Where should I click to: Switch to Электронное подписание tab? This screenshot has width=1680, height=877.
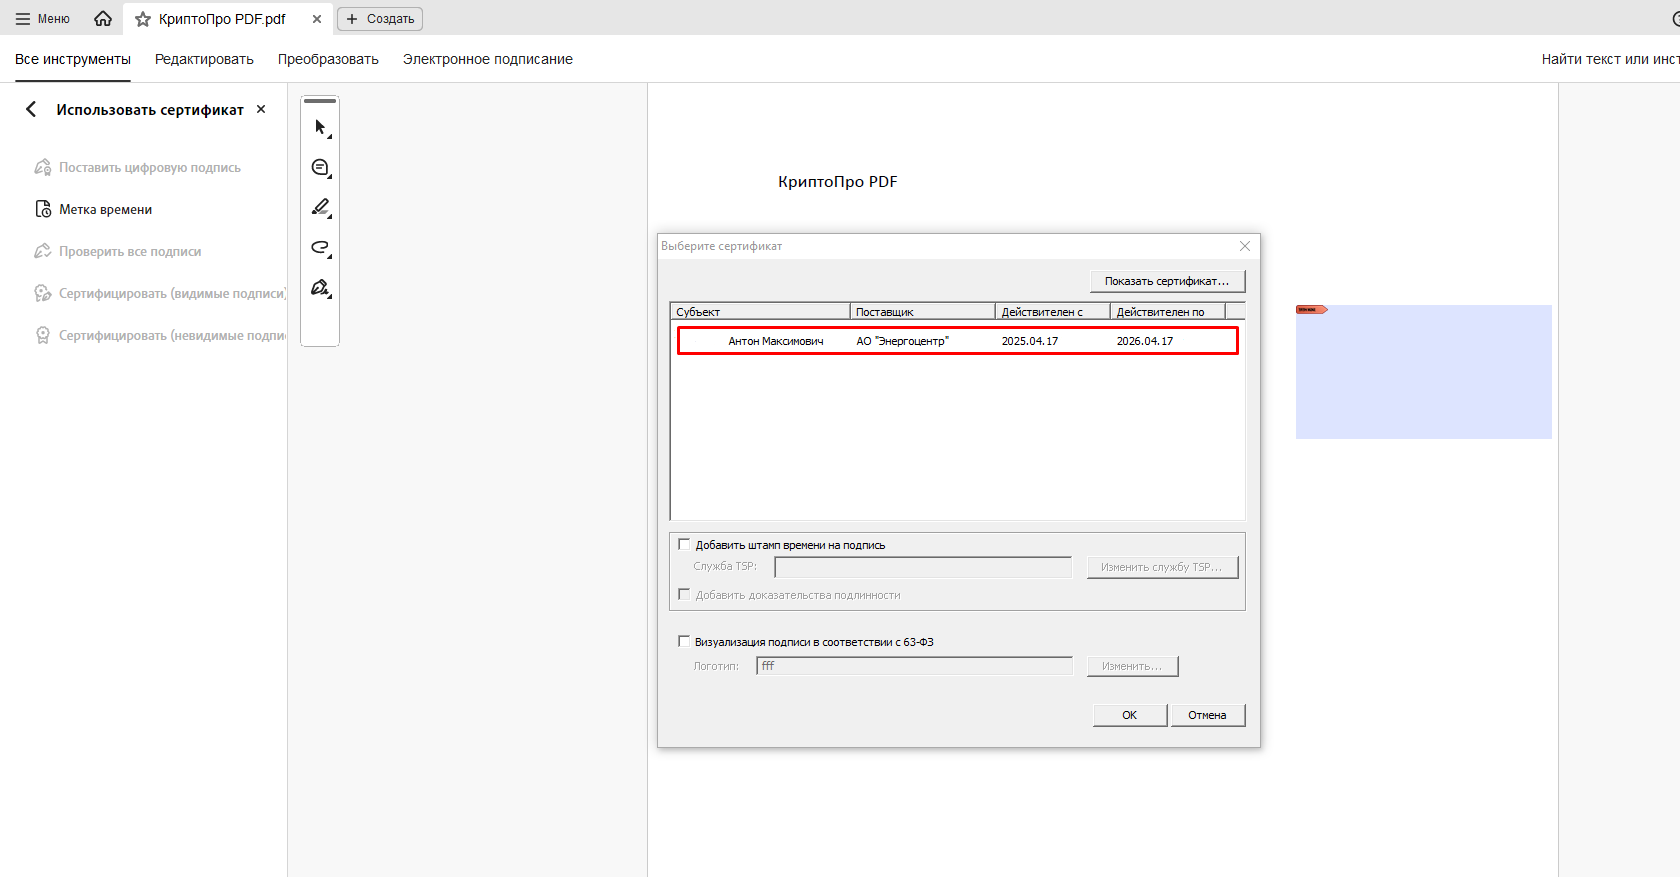click(x=487, y=59)
